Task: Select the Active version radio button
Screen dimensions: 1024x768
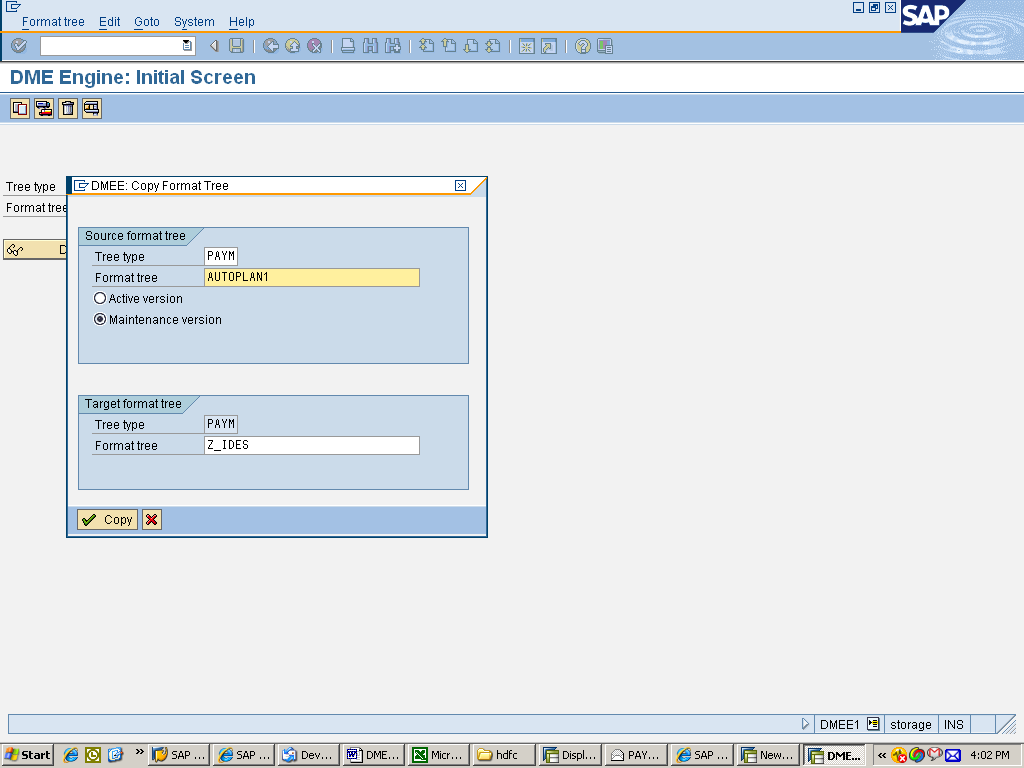Action: pos(100,298)
